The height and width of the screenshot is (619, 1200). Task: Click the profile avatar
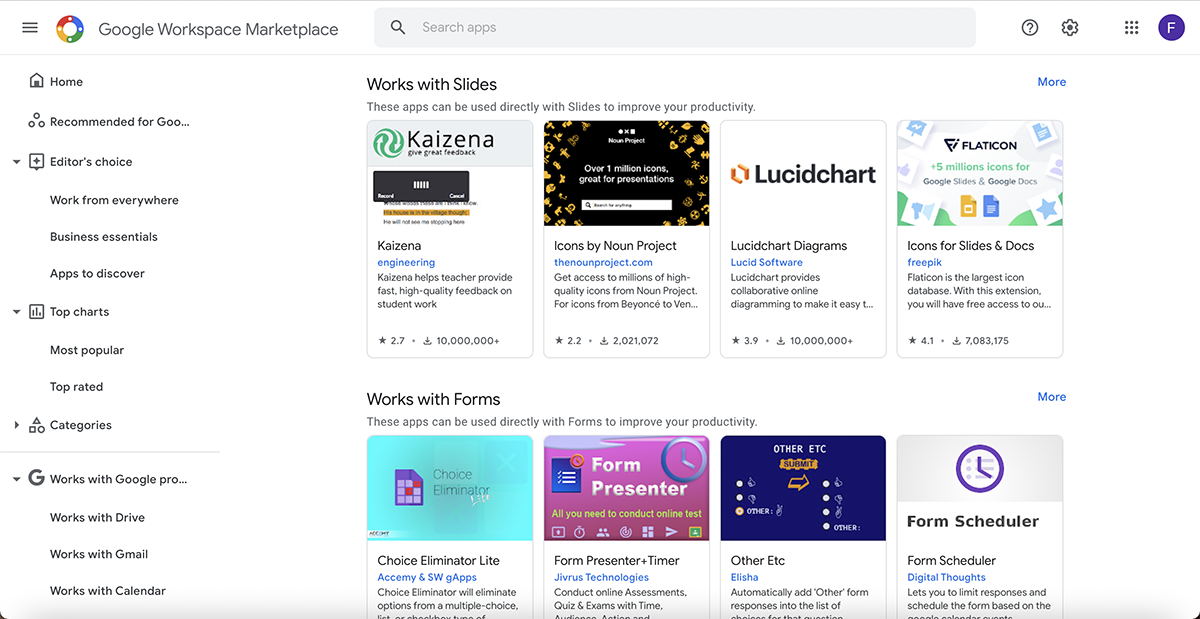1171,27
